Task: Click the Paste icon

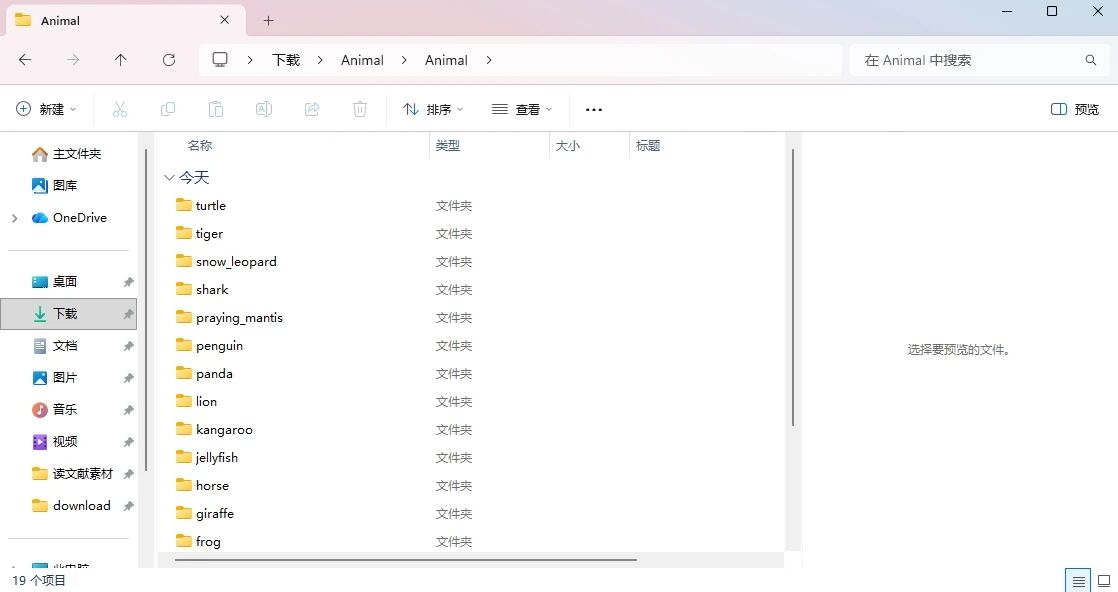Action: pos(216,109)
